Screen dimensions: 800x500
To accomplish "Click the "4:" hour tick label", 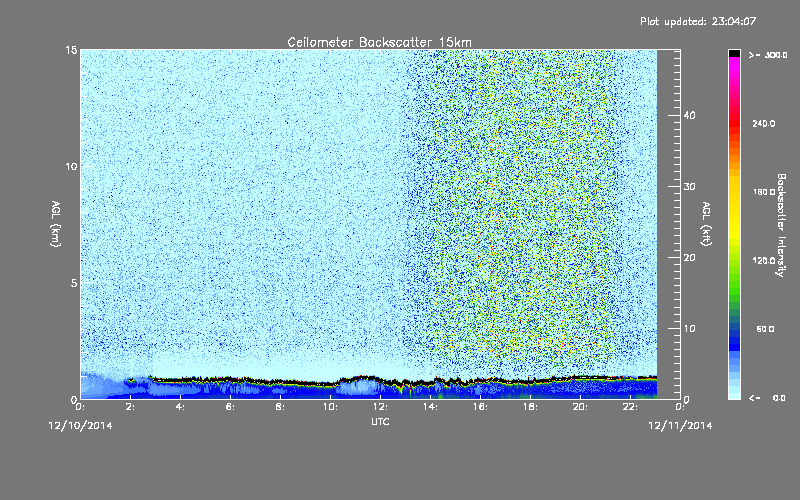I will click(x=180, y=407).
